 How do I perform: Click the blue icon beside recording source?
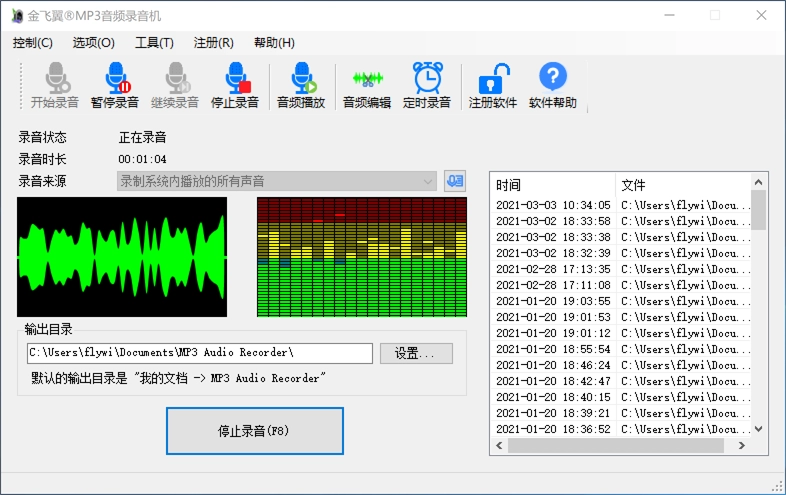click(x=455, y=181)
